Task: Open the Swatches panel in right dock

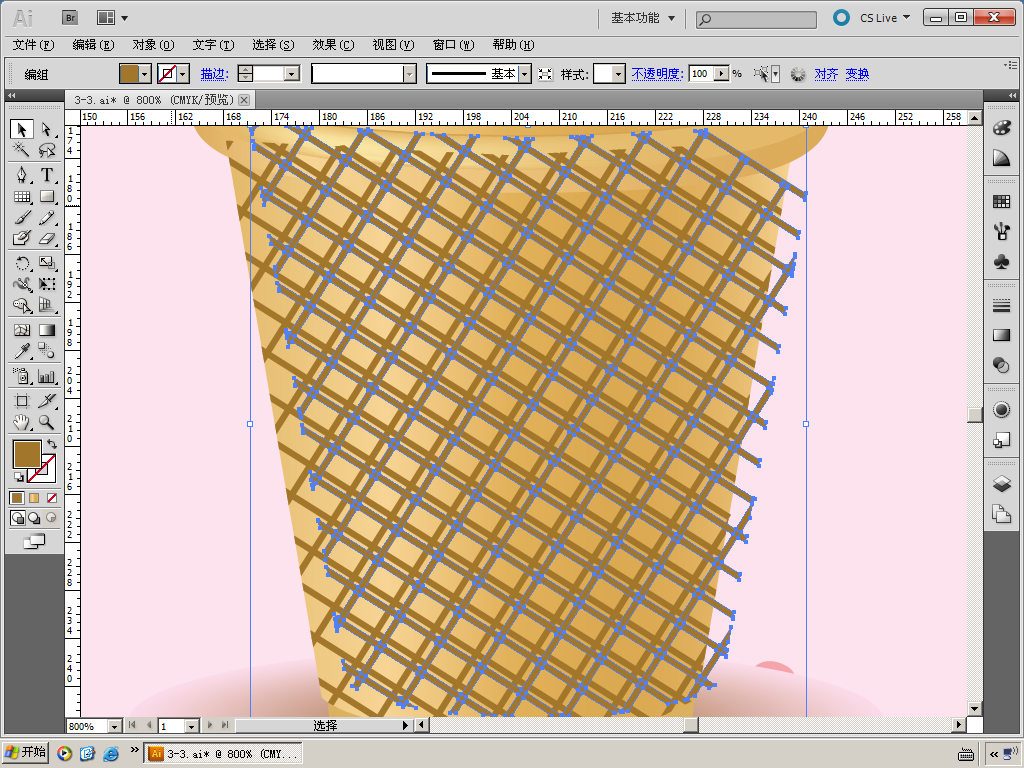Action: point(1001,202)
